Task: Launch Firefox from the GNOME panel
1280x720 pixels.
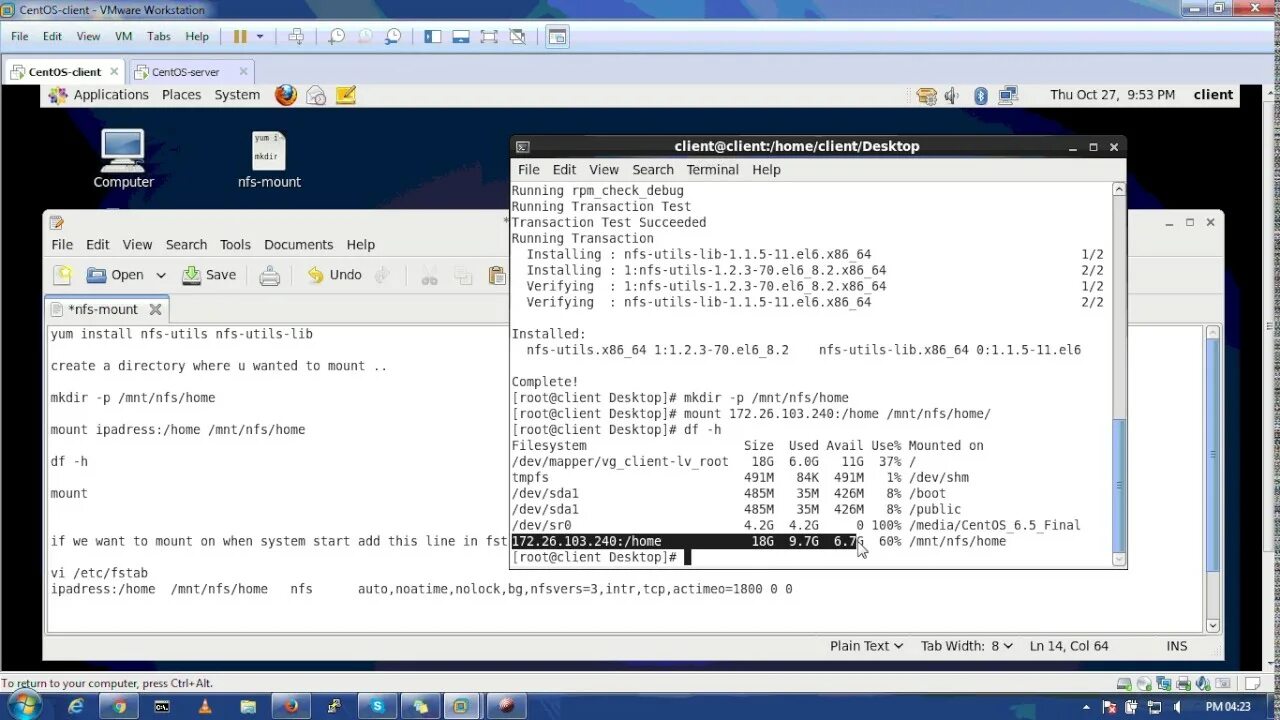Action: tap(286, 95)
